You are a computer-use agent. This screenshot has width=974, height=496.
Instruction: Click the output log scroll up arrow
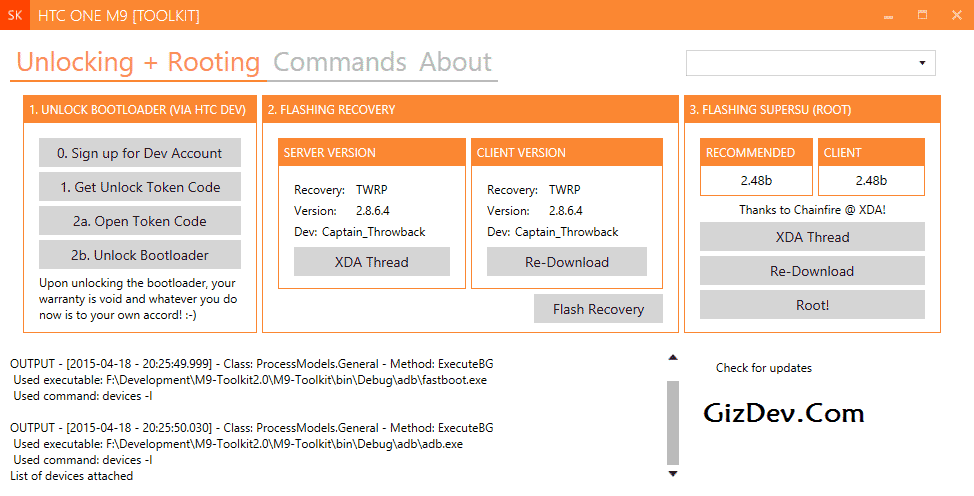tap(673, 357)
